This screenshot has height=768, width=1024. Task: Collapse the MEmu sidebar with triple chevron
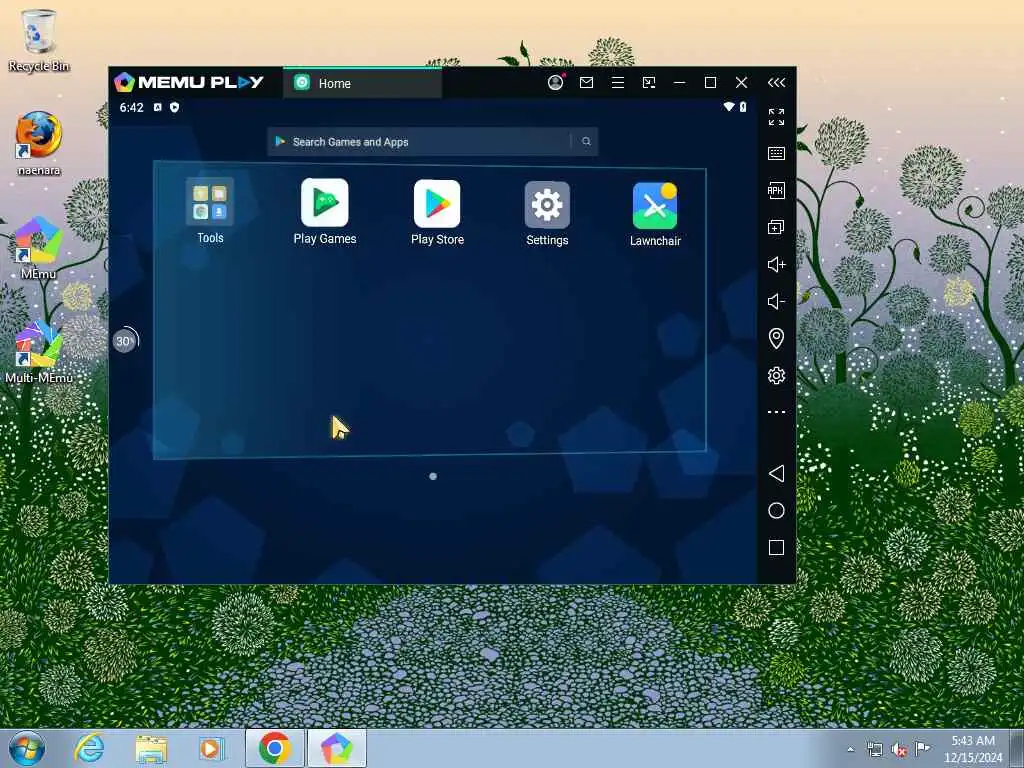pos(776,82)
